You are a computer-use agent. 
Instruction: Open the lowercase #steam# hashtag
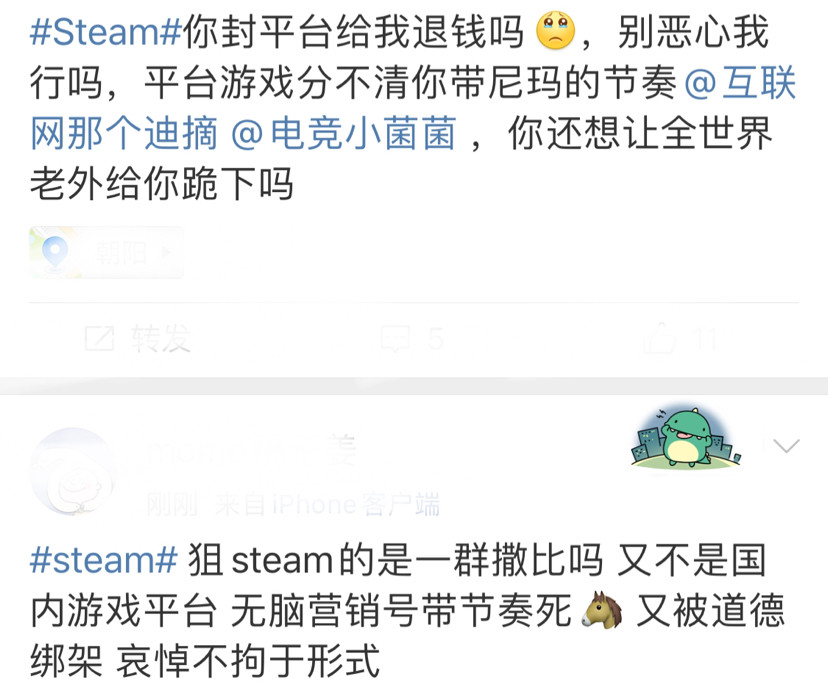click(x=104, y=561)
